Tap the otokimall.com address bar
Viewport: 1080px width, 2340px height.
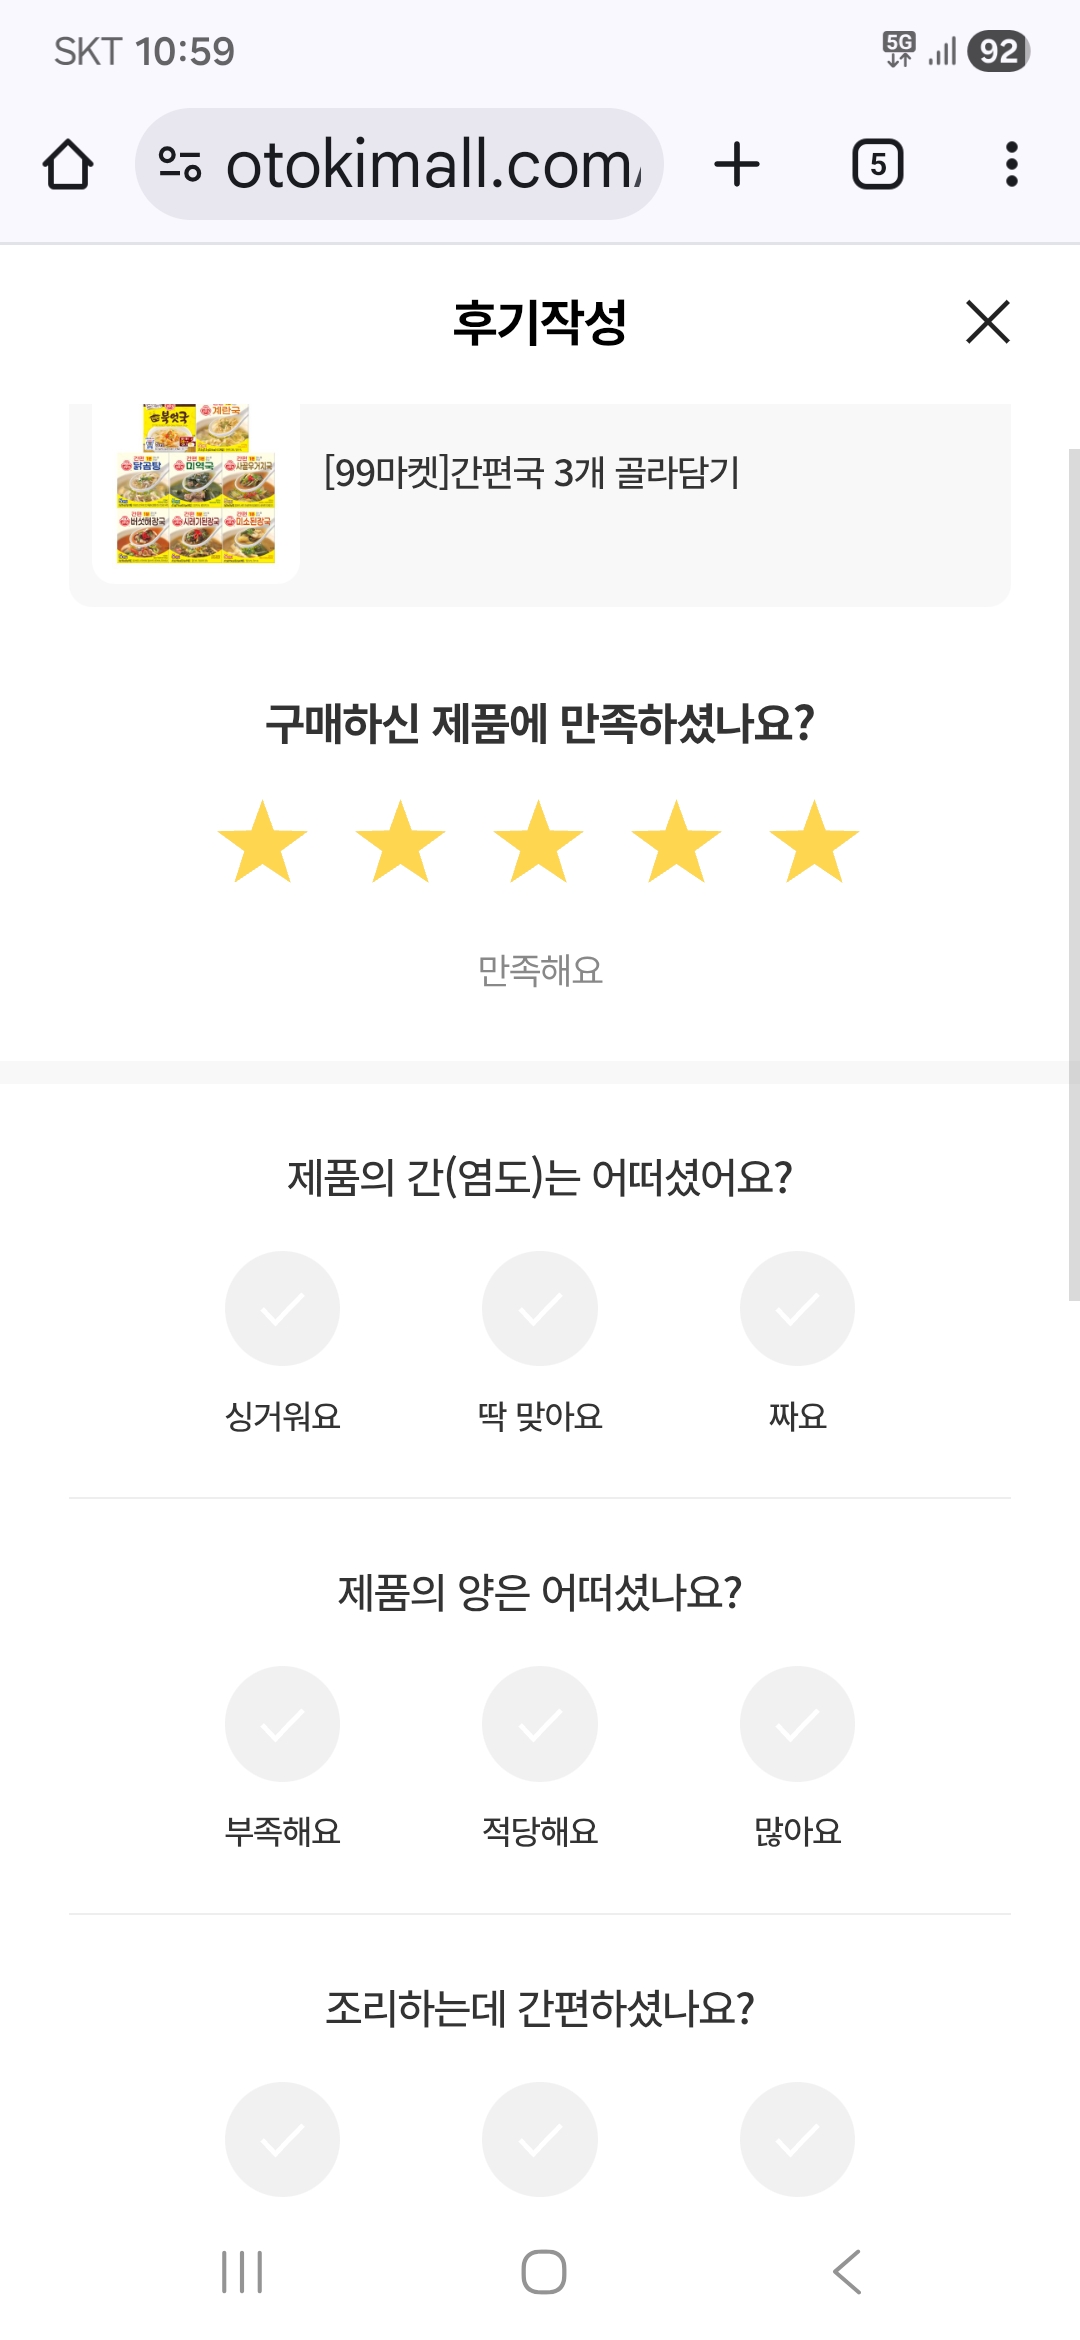[x=430, y=165]
